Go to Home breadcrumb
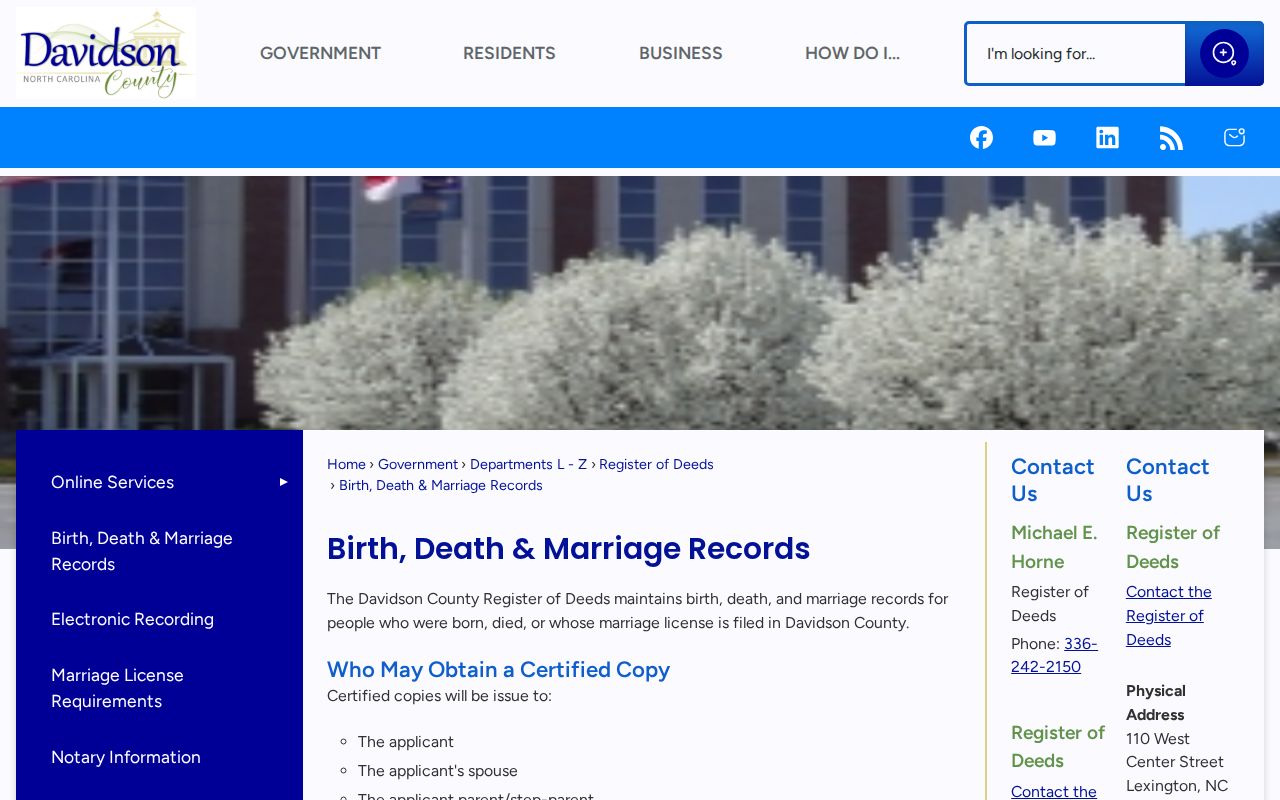Screen dimensions: 1280x800 point(346,464)
